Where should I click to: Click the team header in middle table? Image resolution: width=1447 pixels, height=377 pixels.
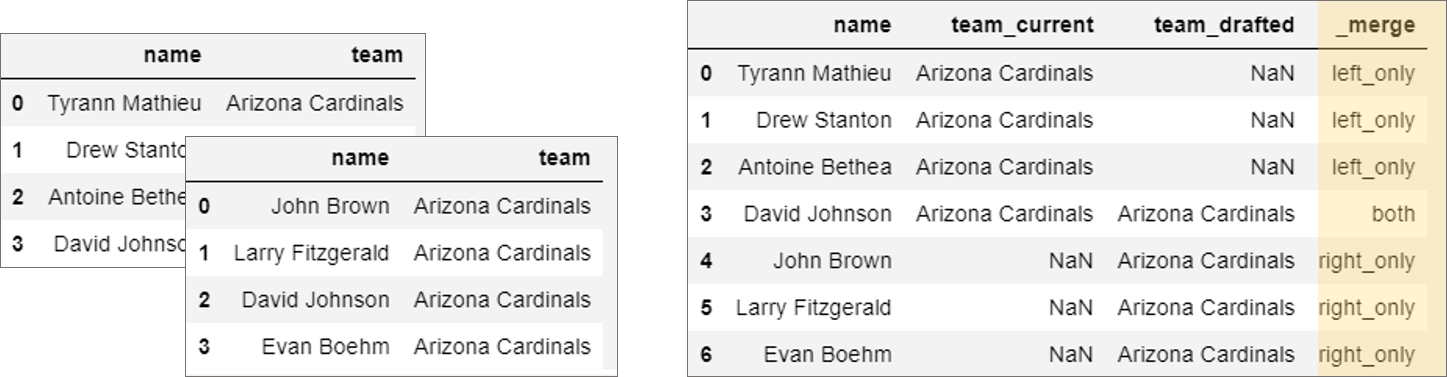pos(564,158)
